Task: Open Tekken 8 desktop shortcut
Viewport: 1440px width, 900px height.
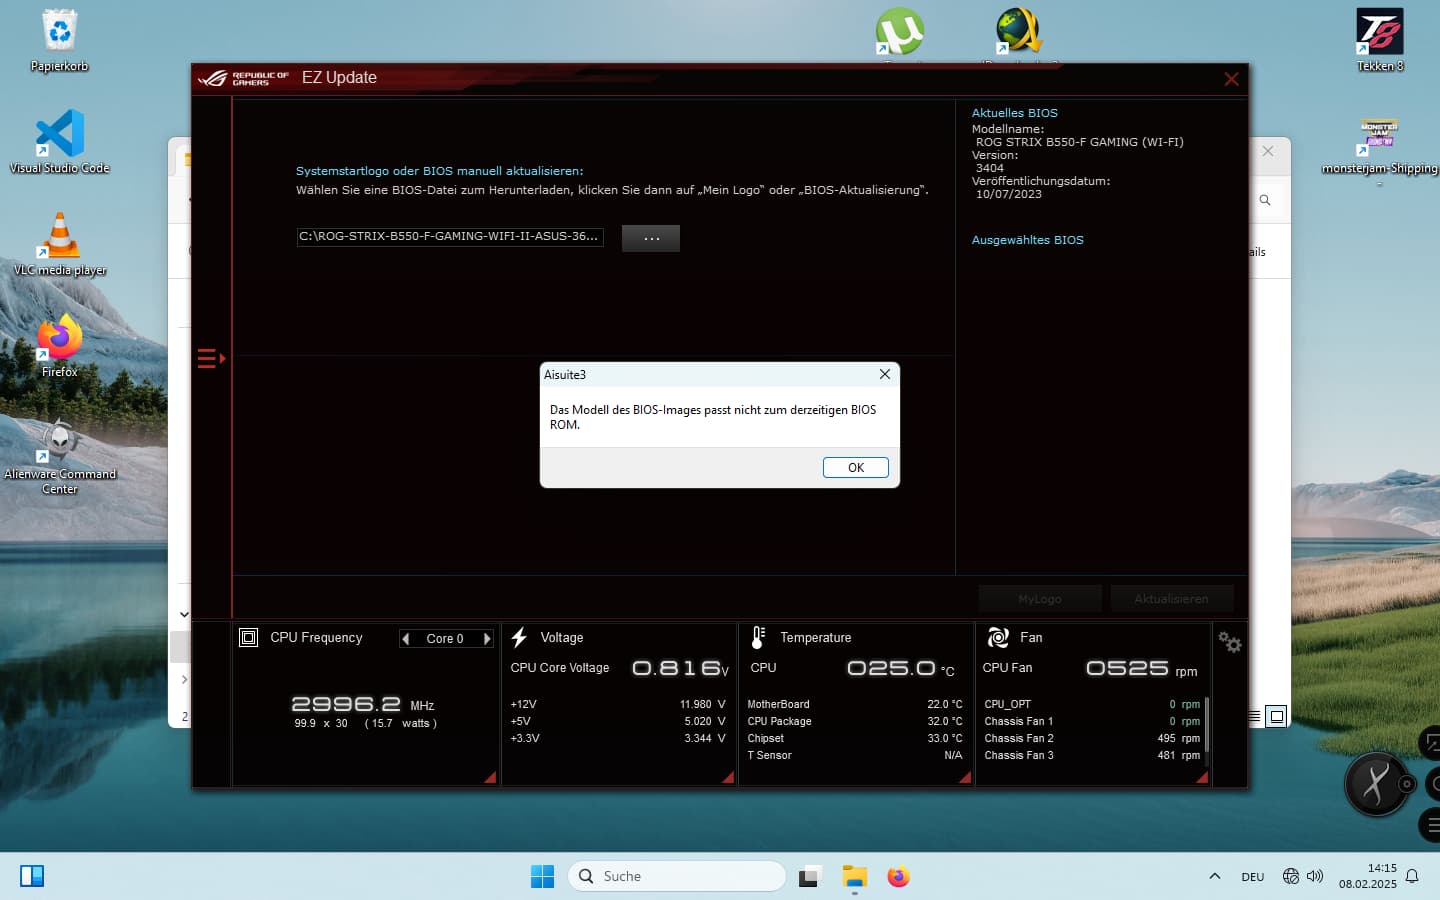Action: 1380,40
